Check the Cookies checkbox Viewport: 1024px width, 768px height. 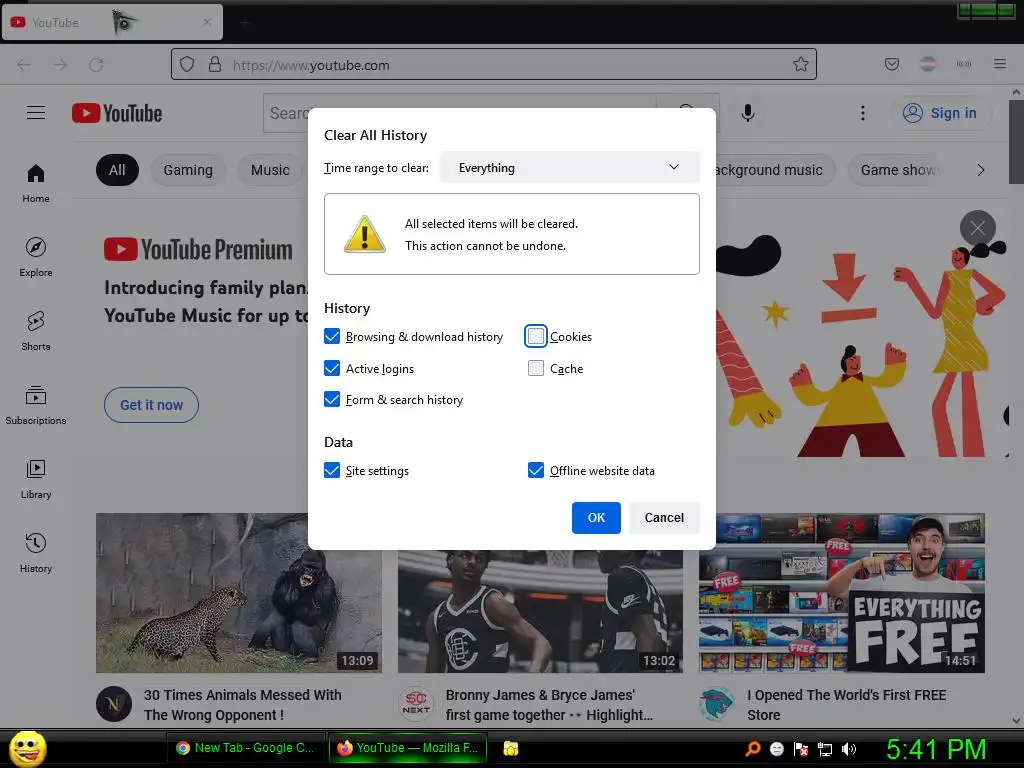(x=536, y=336)
